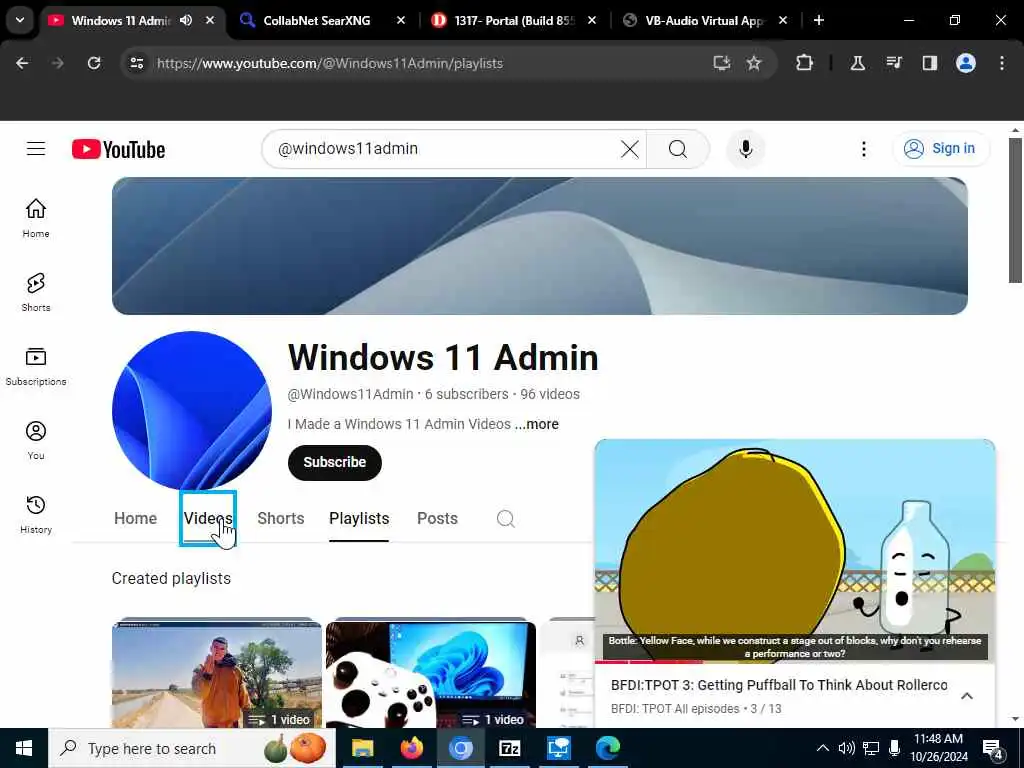Switch to the VB-Audio Virtual Apps tab
This screenshot has height=768, width=1024.
coord(704,20)
